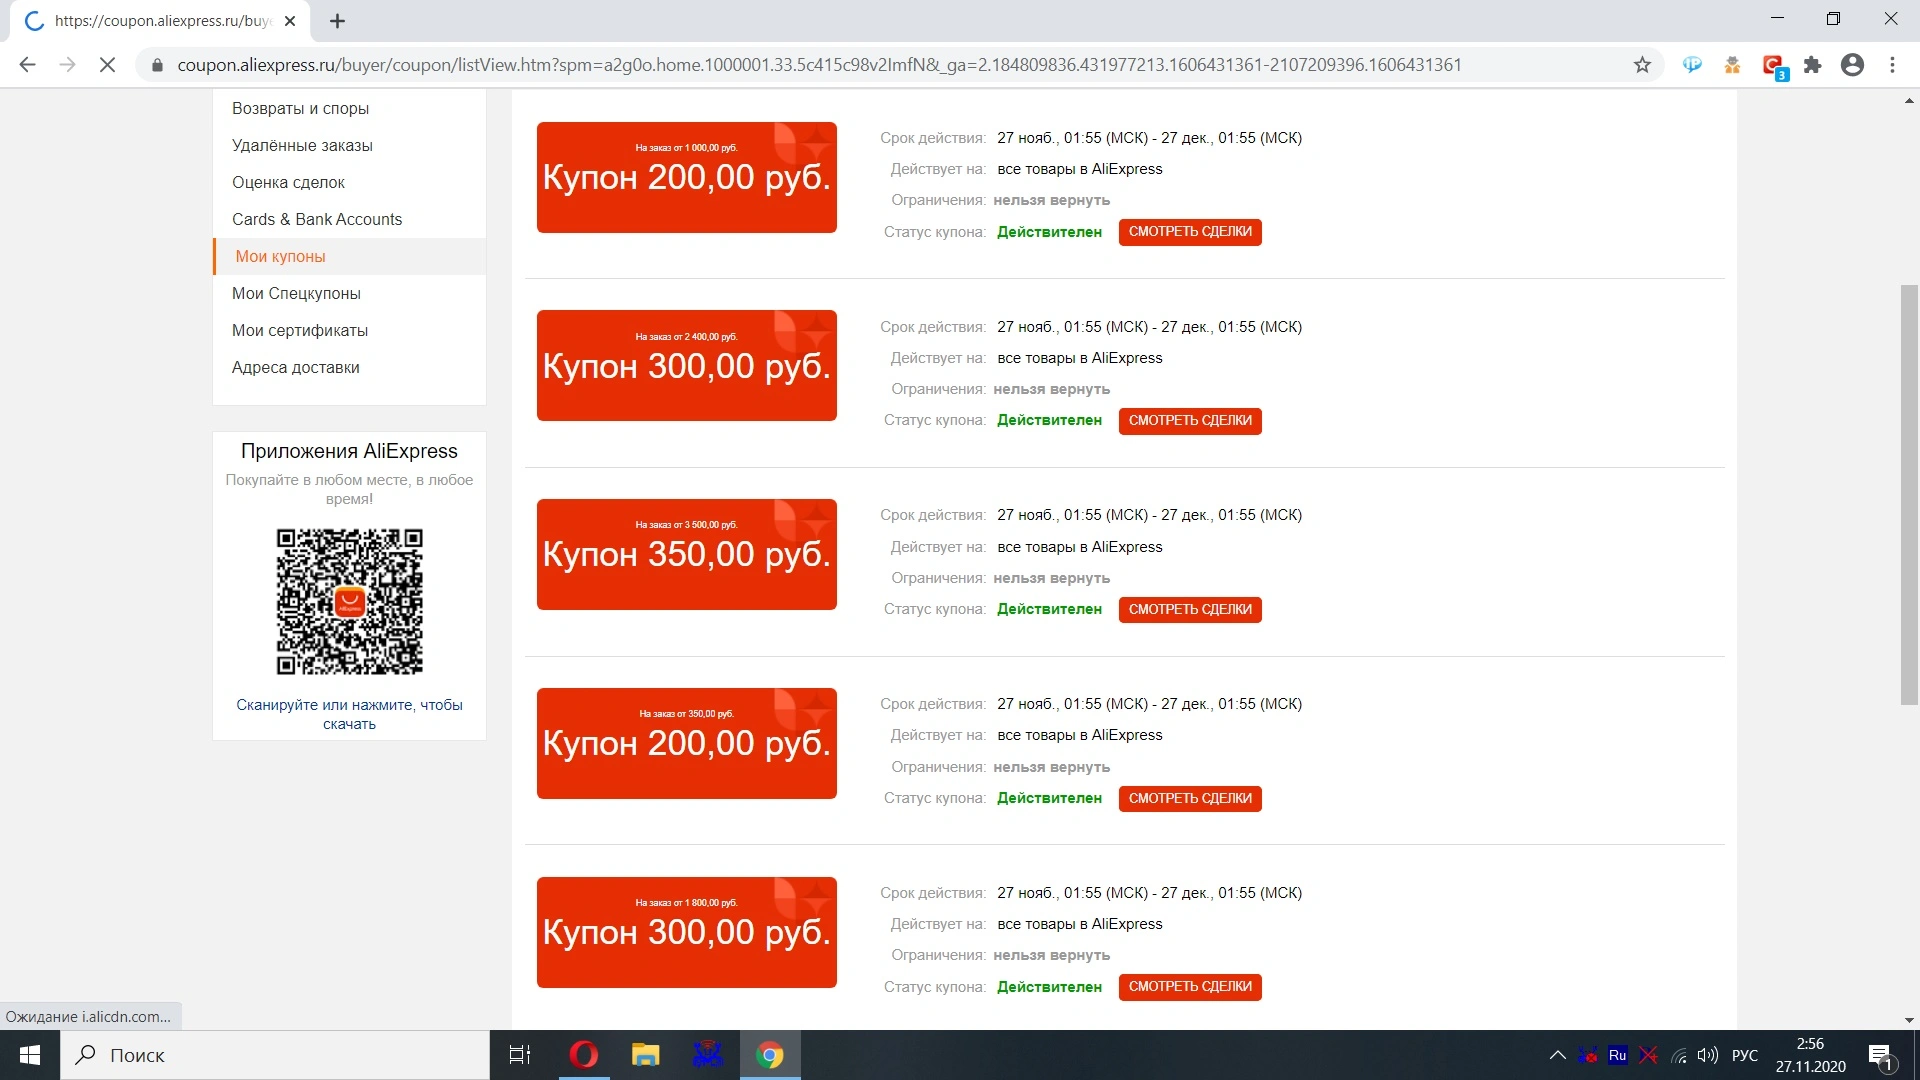
Task: Close the coupon.aliexpress.ru tab
Action: click(x=290, y=21)
